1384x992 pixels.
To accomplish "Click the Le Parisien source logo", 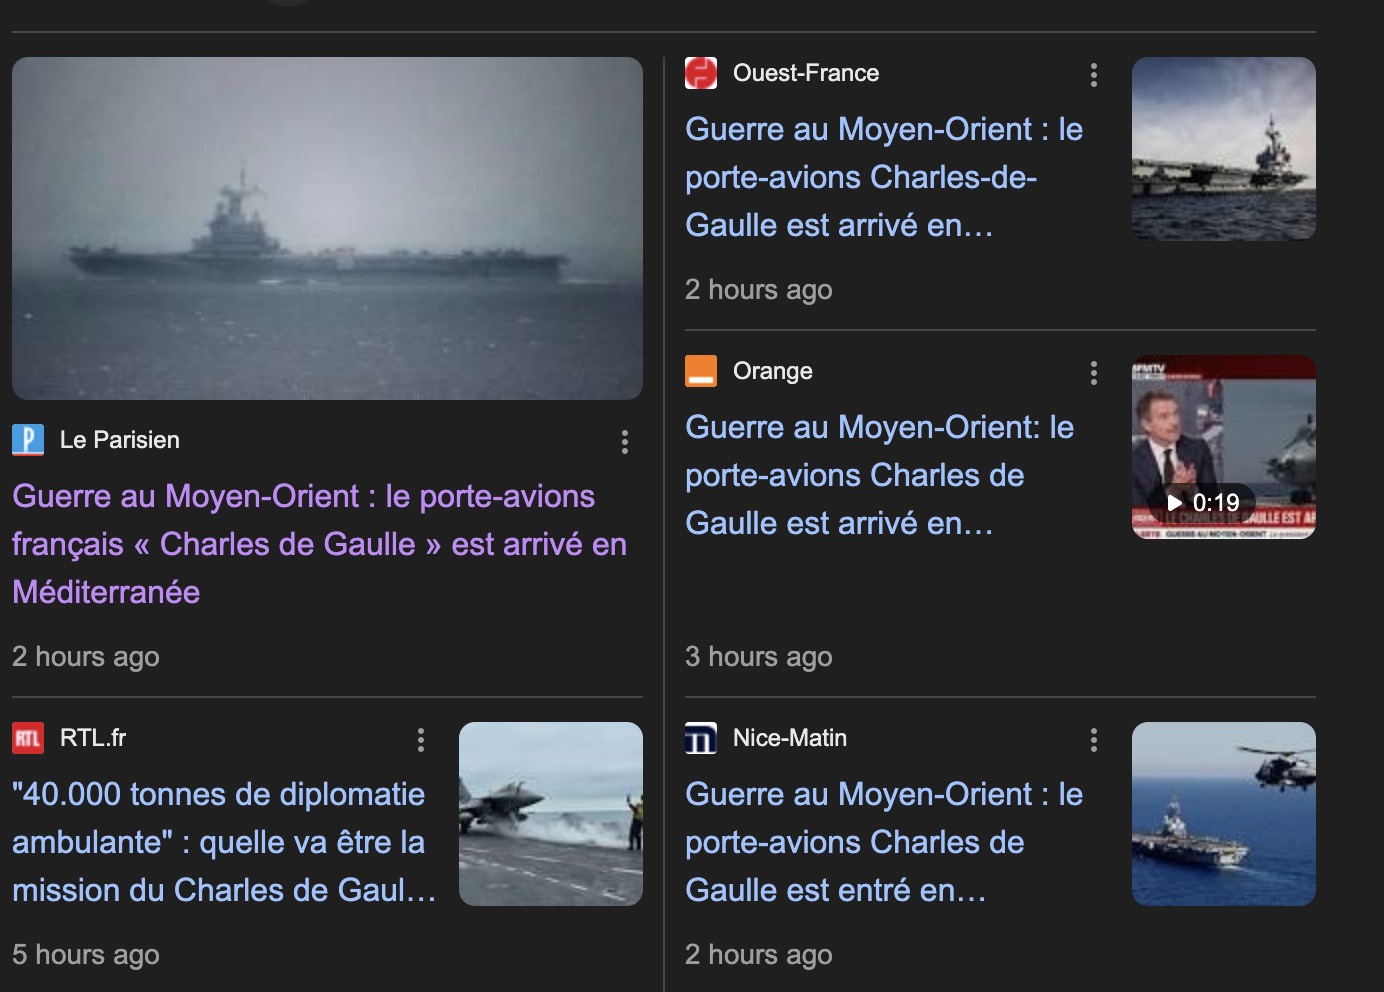I will click(28, 440).
